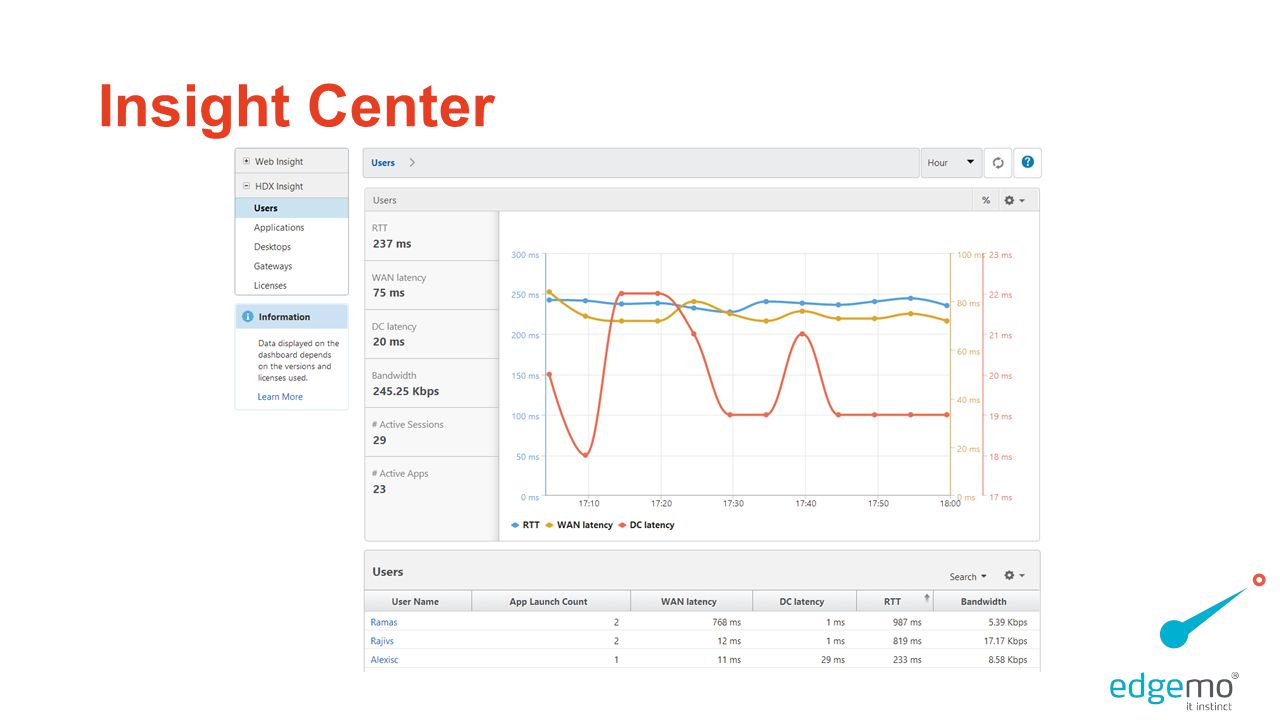Open the blue help question mark icon
Image resolution: width=1280 pixels, height=720 pixels.
[1027, 163]
